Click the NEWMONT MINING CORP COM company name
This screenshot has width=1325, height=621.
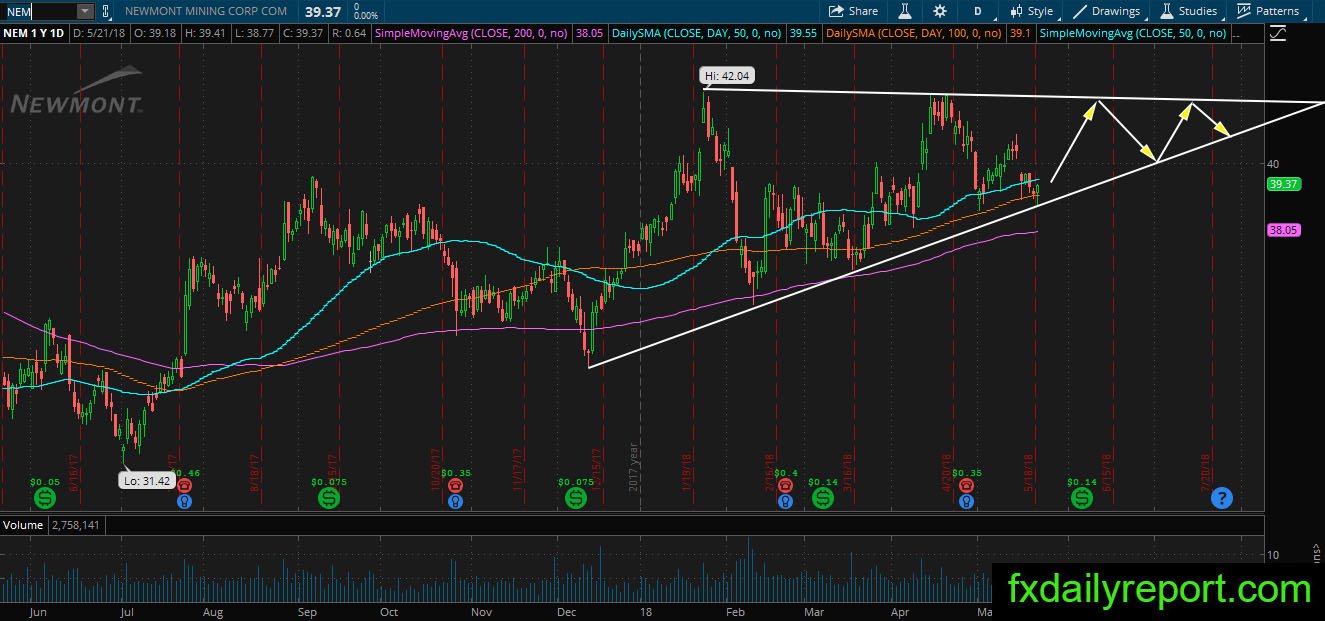(x=206, y=11)
